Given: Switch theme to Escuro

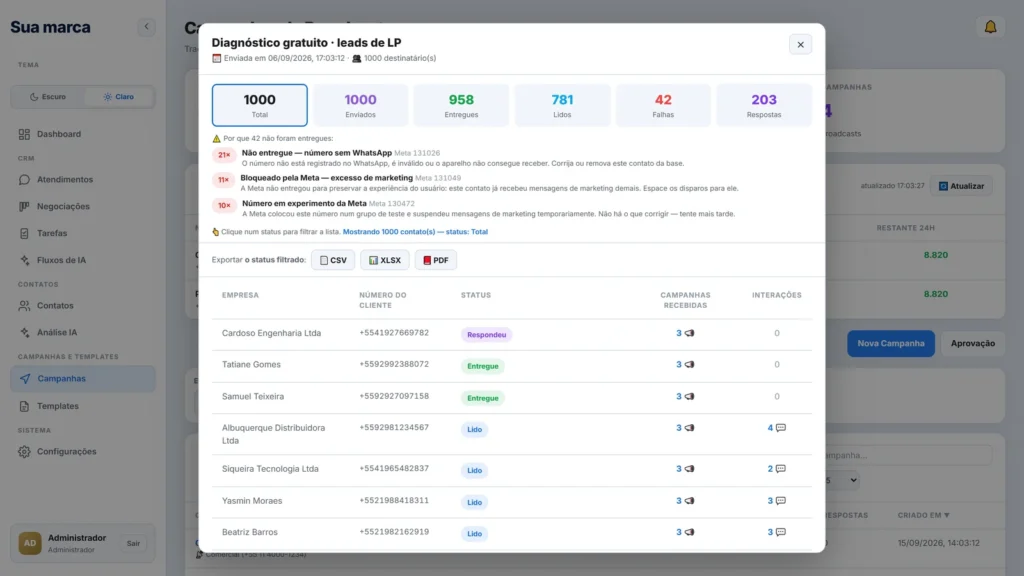Looking at the screenshot, I should 48,97.
